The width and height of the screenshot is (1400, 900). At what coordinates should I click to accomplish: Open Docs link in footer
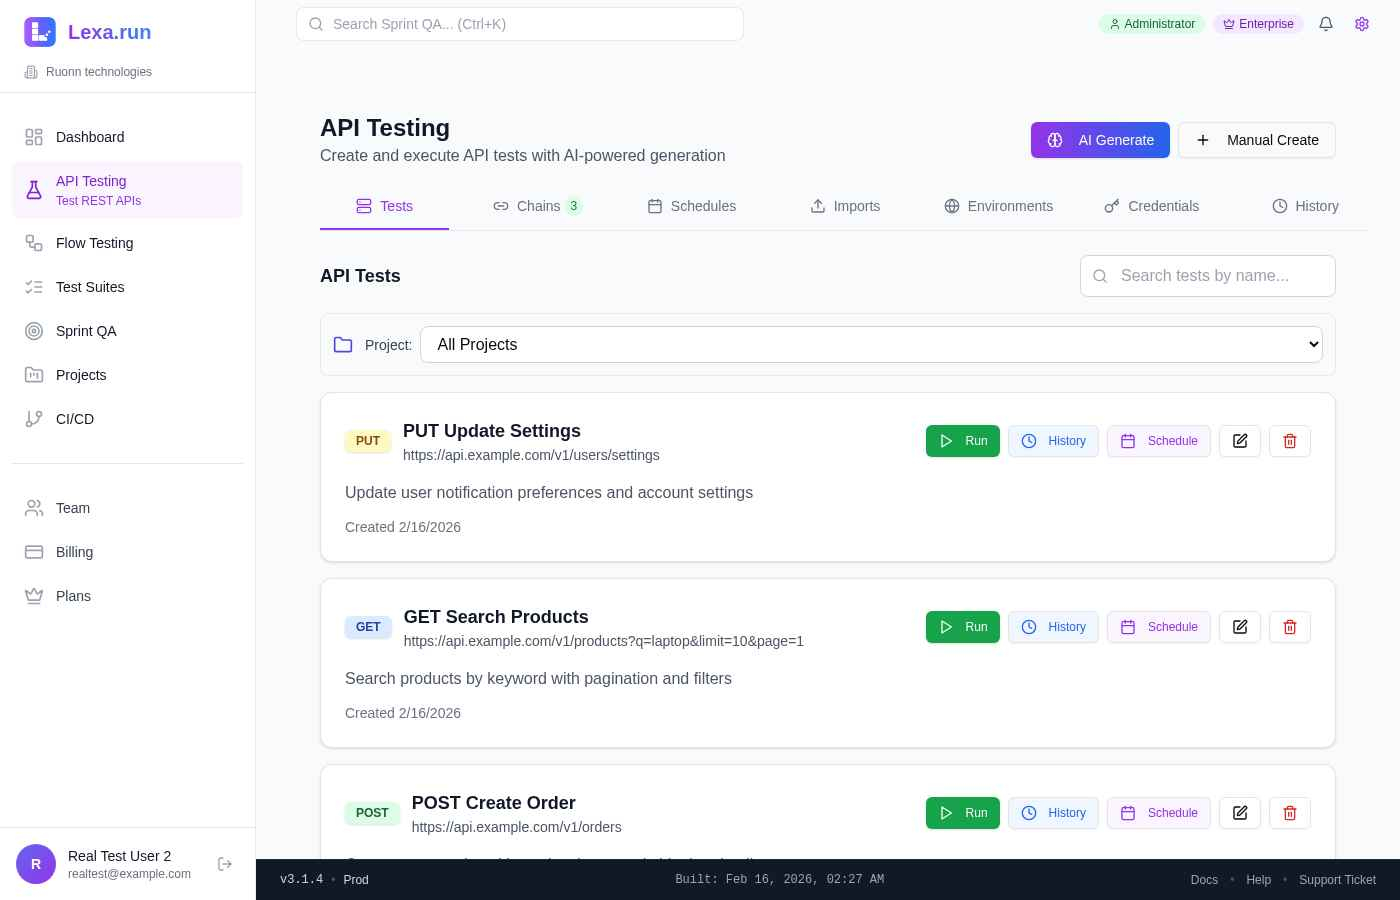click(x=1204, y=880)
